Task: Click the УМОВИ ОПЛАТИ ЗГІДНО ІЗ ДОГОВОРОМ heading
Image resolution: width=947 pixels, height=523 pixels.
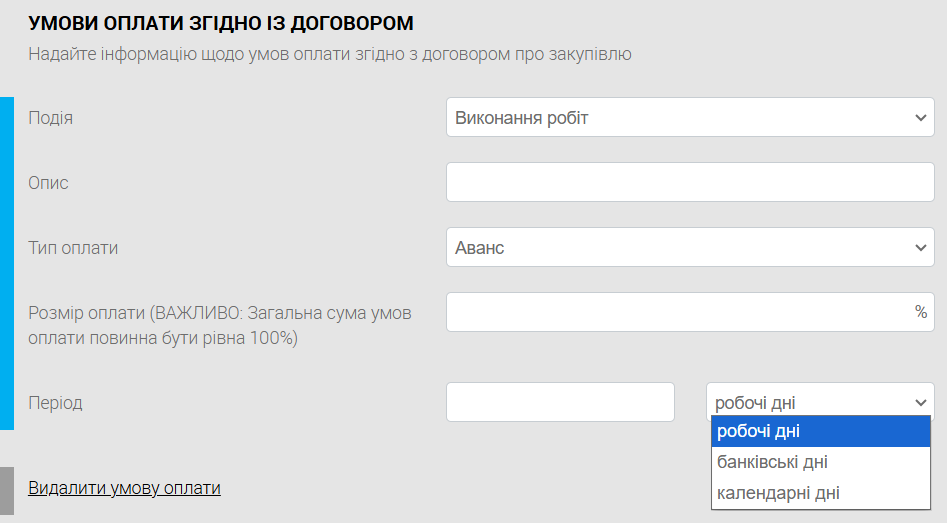Action: pyautogui.click(x=220, y=23)
